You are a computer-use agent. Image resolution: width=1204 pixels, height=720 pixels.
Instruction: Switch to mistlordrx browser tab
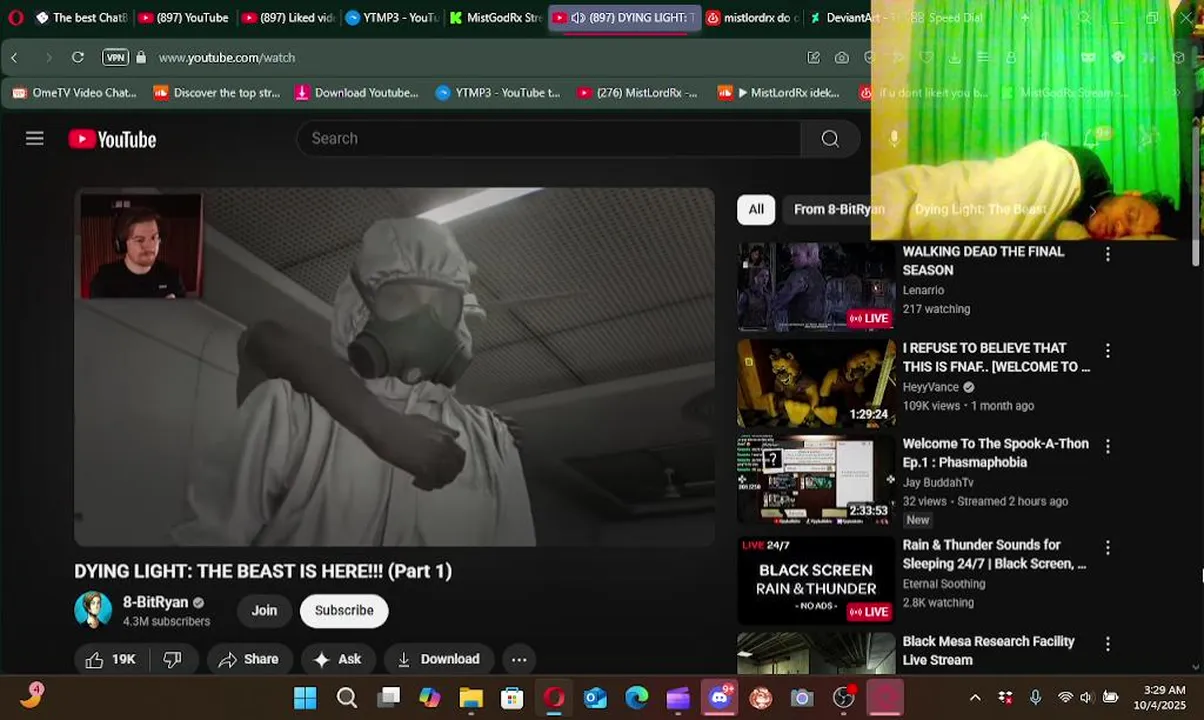(x=752, y=17)
